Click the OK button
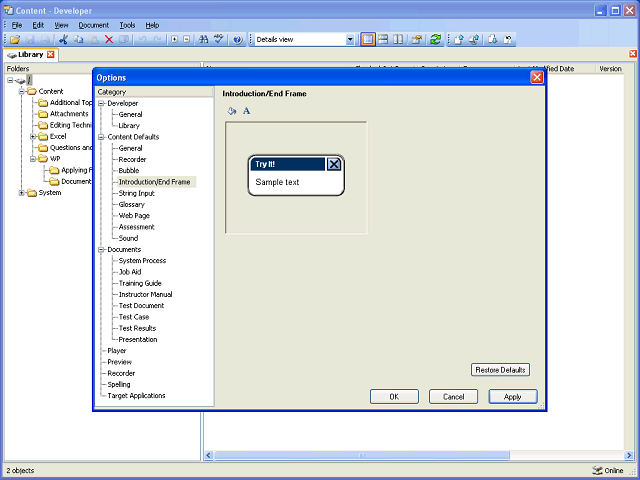 pos(394,397)
